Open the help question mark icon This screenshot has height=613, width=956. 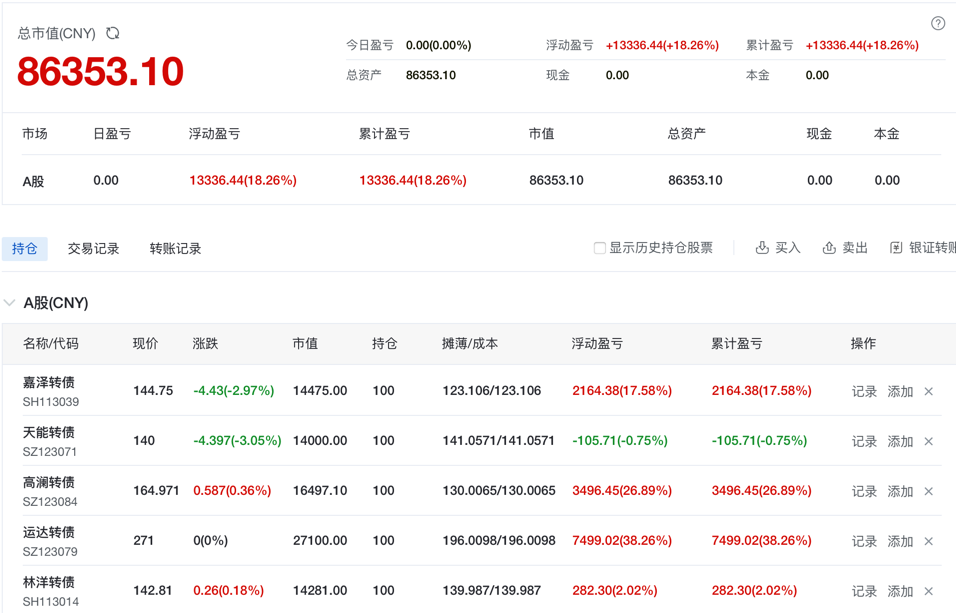(937, 23)
